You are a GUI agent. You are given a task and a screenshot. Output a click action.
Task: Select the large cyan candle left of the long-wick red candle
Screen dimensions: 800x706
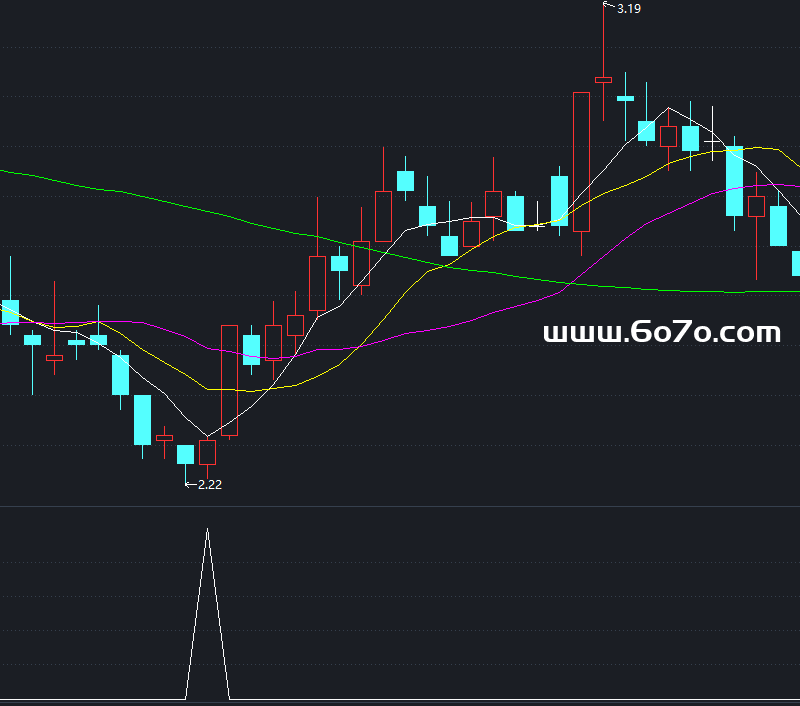coord(734,181)
